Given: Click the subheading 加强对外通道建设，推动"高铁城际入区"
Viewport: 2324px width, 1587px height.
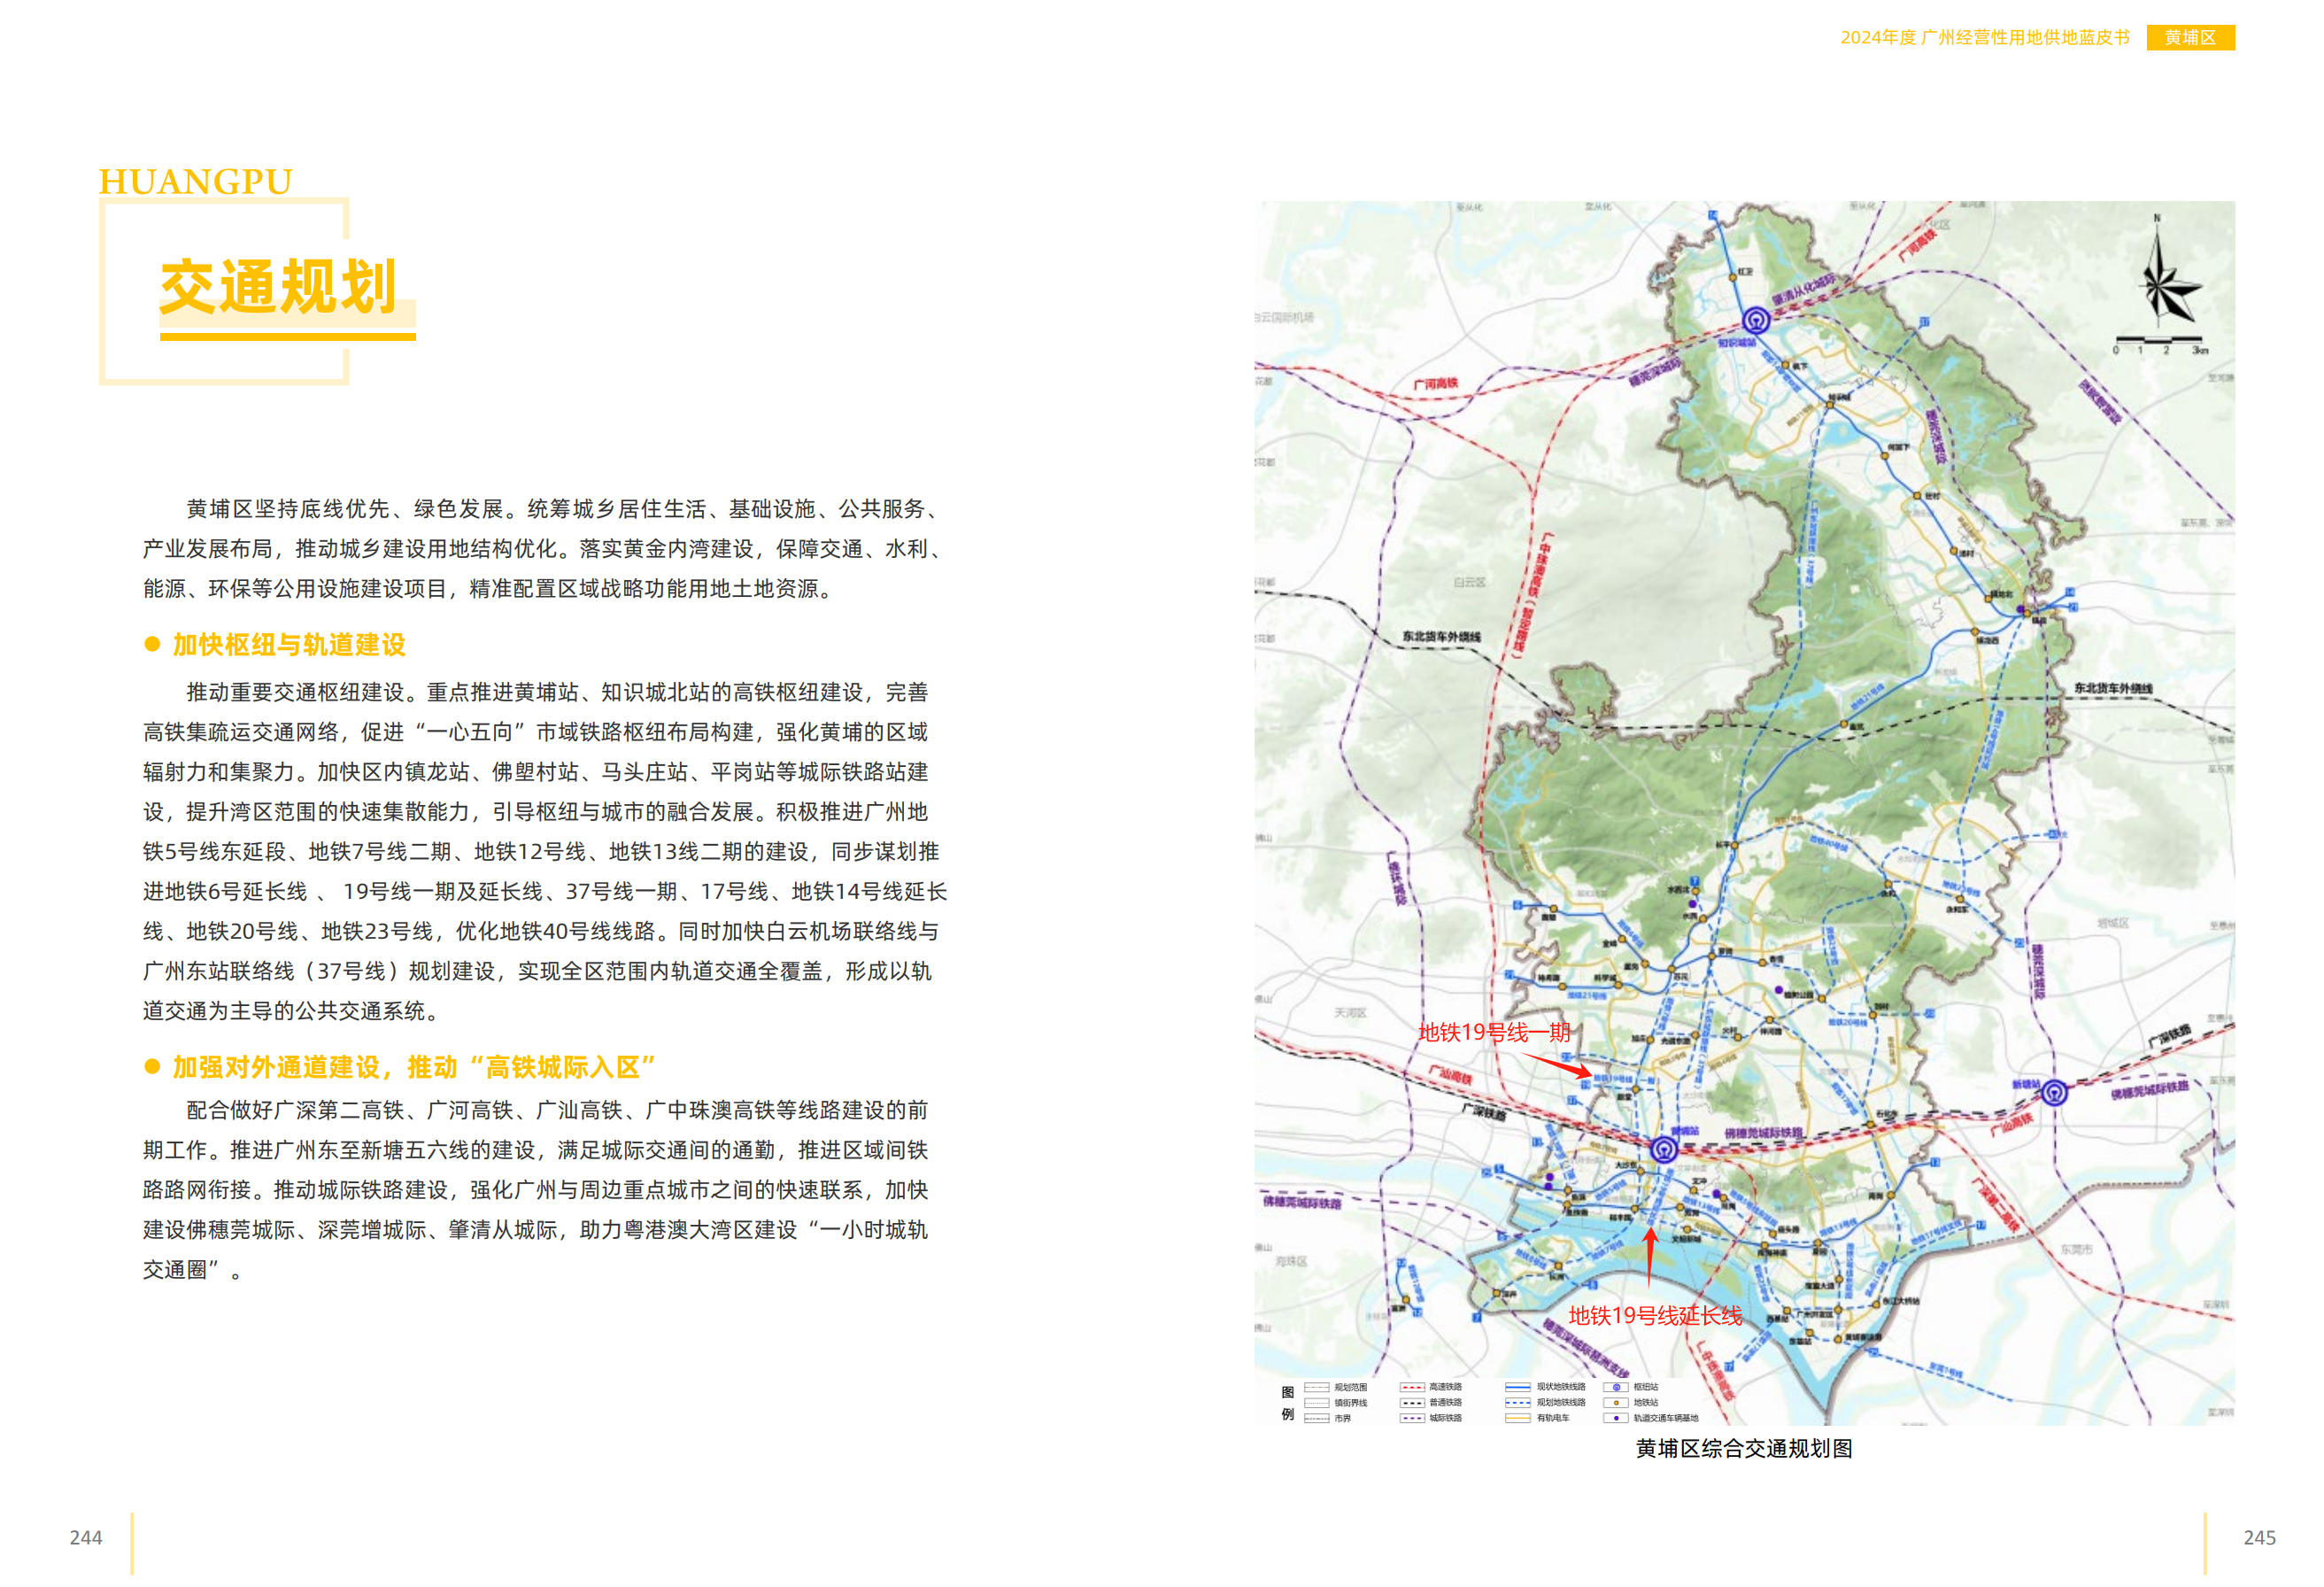Looking at the screenshot, I should point(414,1068).
